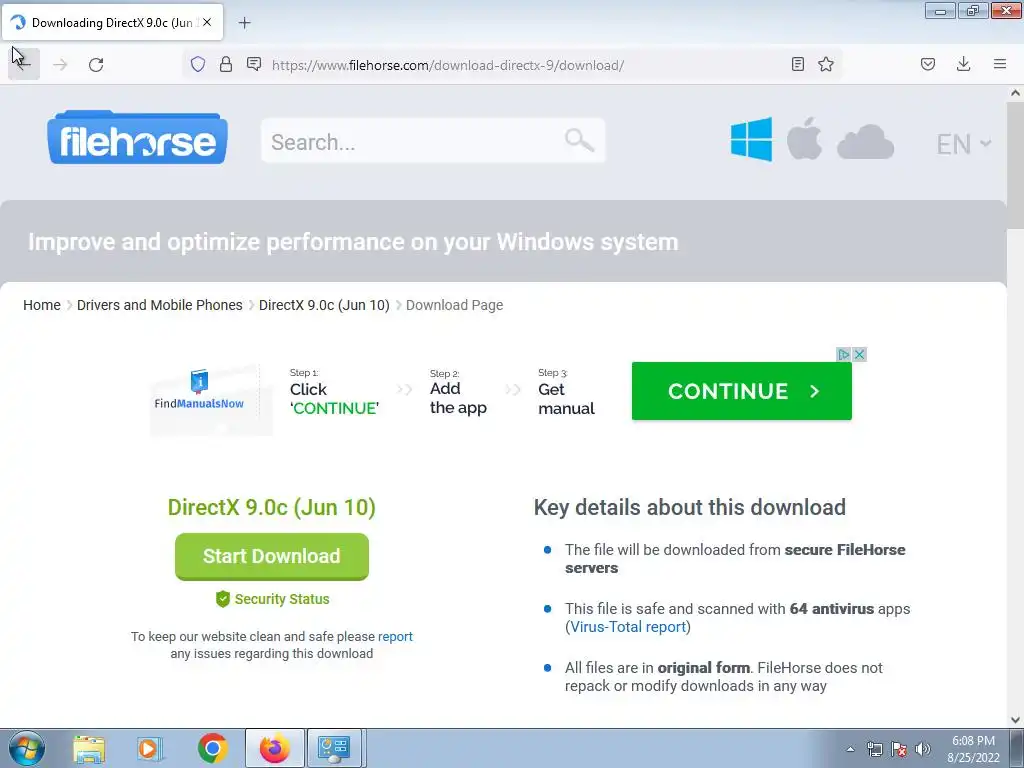Expand the EN language dropdown
This screenshot has width=1024, height=768.
point(963,144)
